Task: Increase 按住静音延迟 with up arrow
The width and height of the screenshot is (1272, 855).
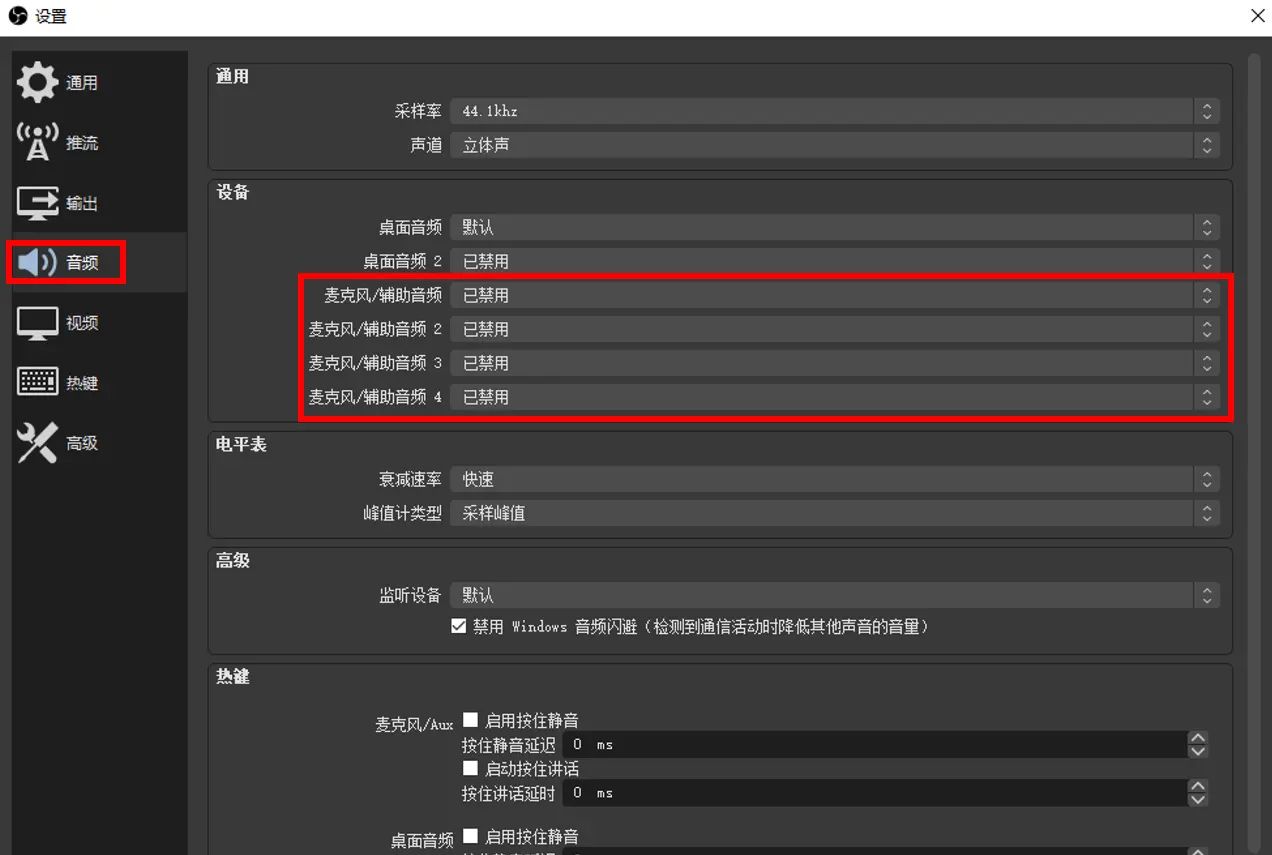Action: tap(1197, 739)
